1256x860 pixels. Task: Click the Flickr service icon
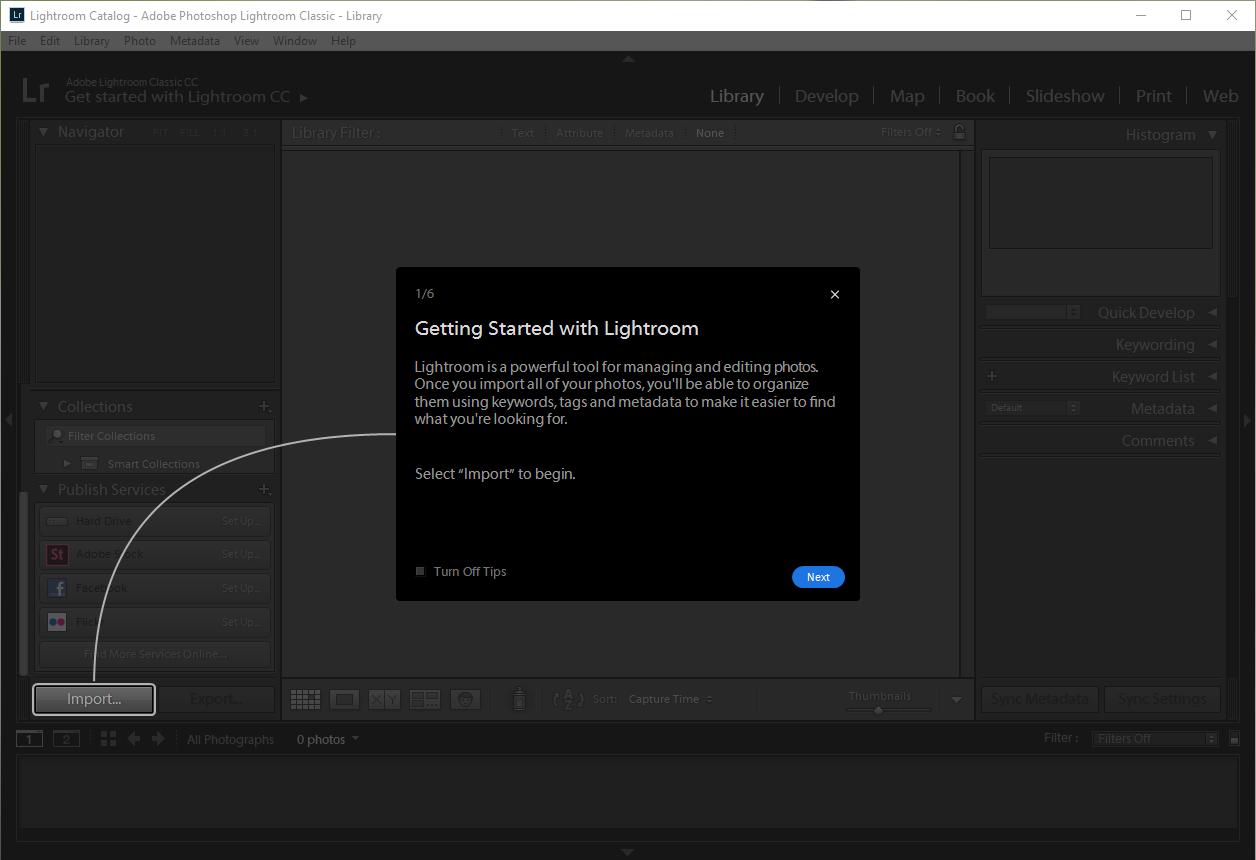click(x=57, y=622)
